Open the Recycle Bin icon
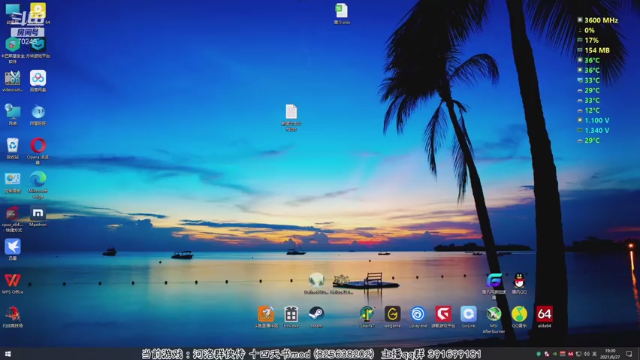This screenshot has height=360, width=640. (13, 148)
